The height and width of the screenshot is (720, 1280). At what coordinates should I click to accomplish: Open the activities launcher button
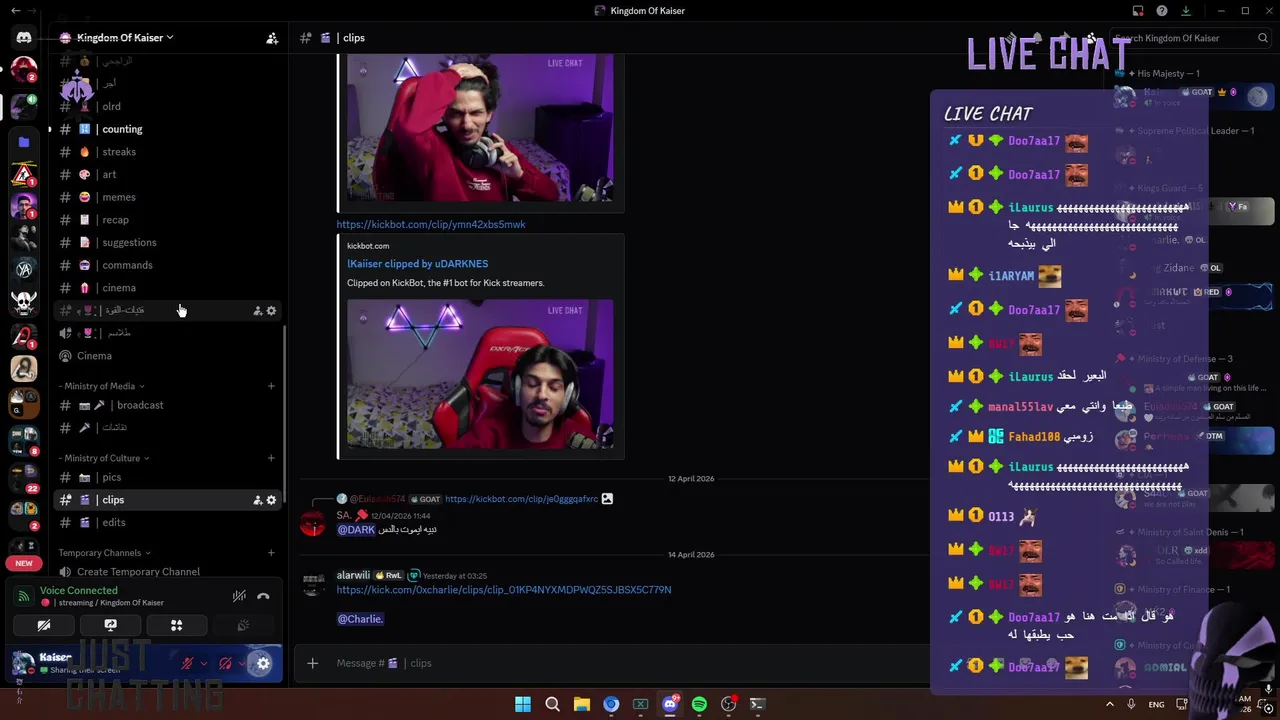[x=176, y=625]
